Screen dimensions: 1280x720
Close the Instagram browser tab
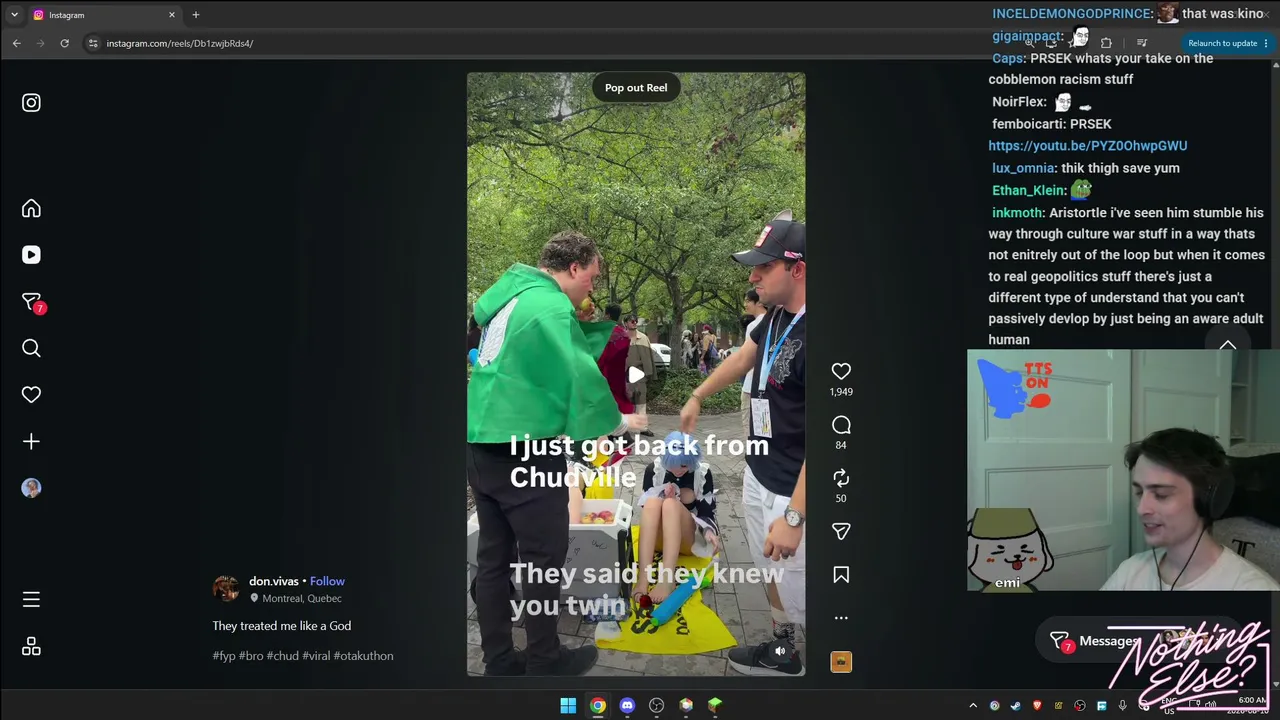(172, 15)
